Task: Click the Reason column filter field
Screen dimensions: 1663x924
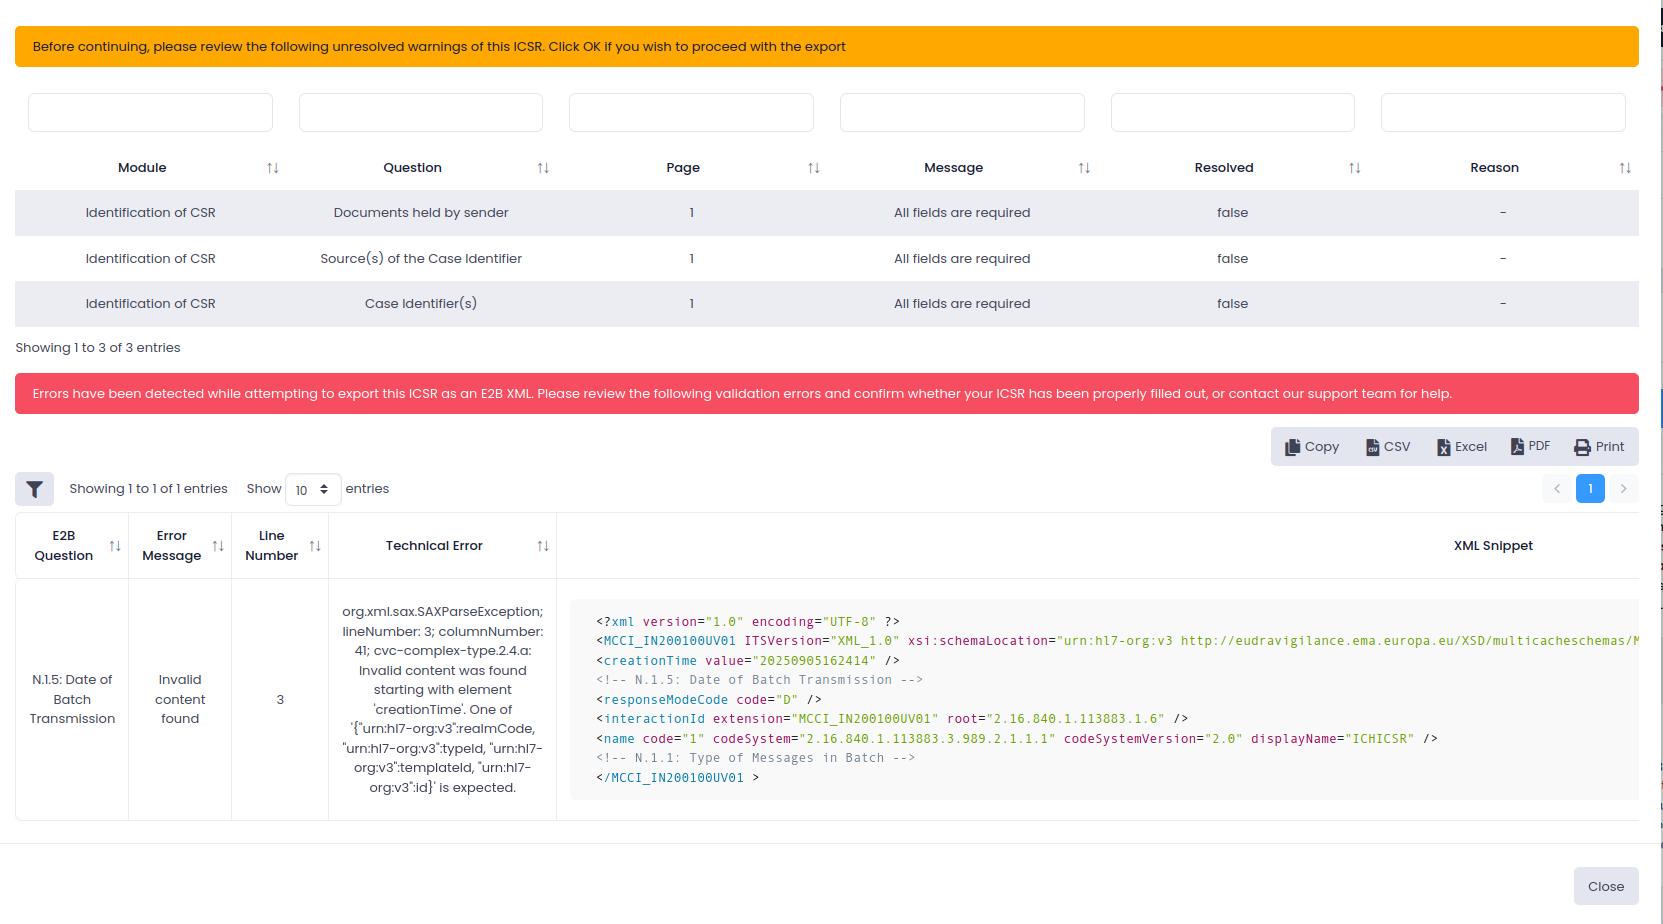Action: click(1502, 113)
